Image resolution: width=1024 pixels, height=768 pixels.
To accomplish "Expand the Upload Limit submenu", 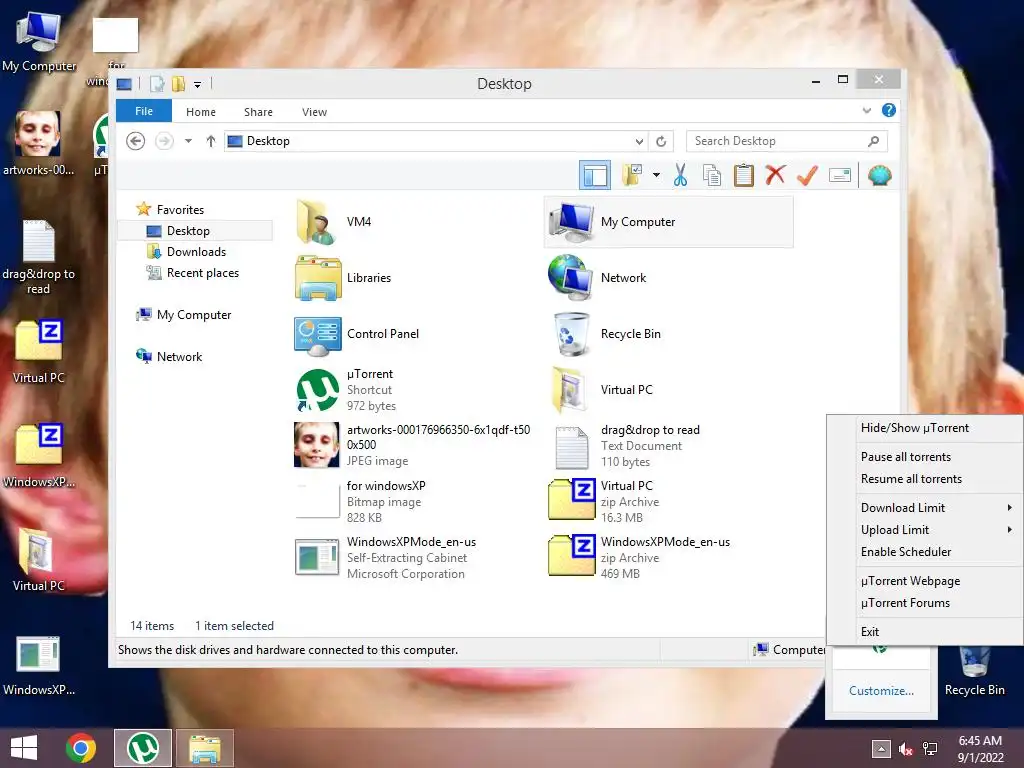I will click(925, 530).
